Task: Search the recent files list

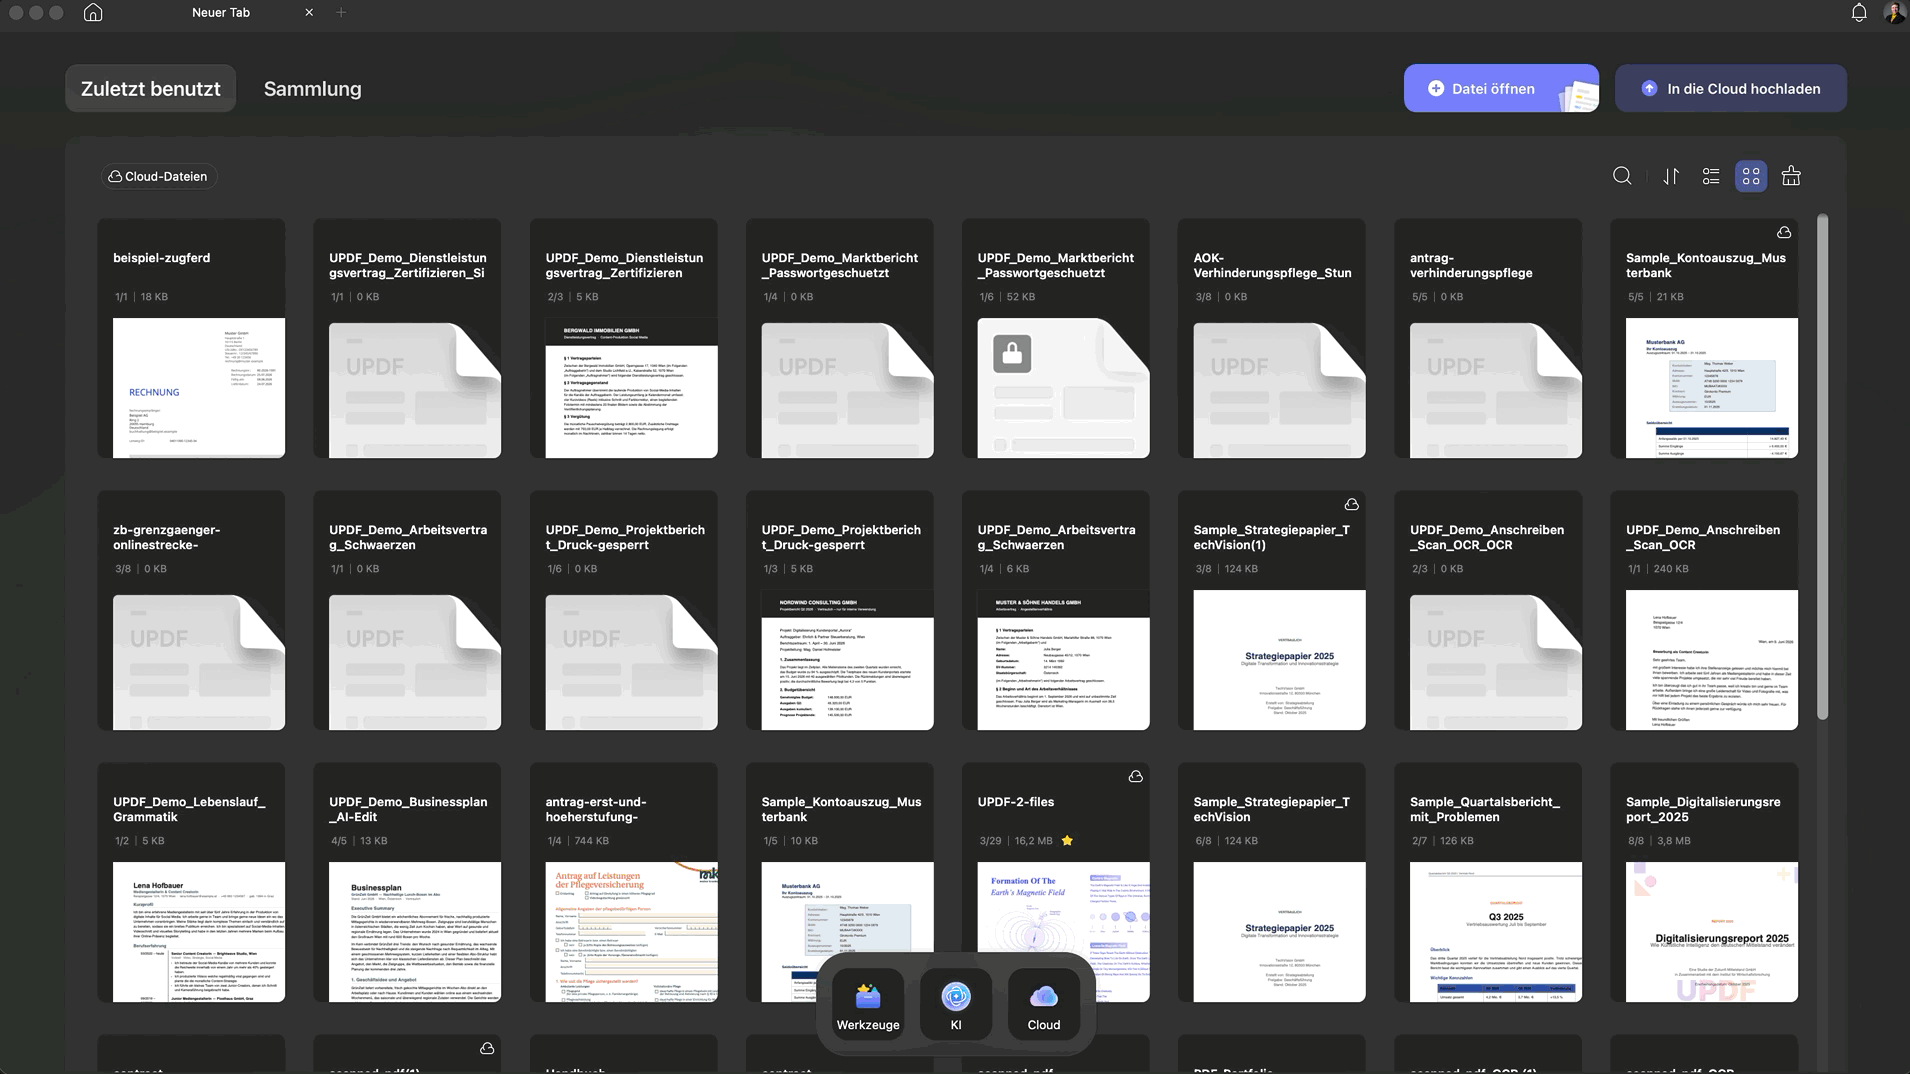Action: (1622, 176)
